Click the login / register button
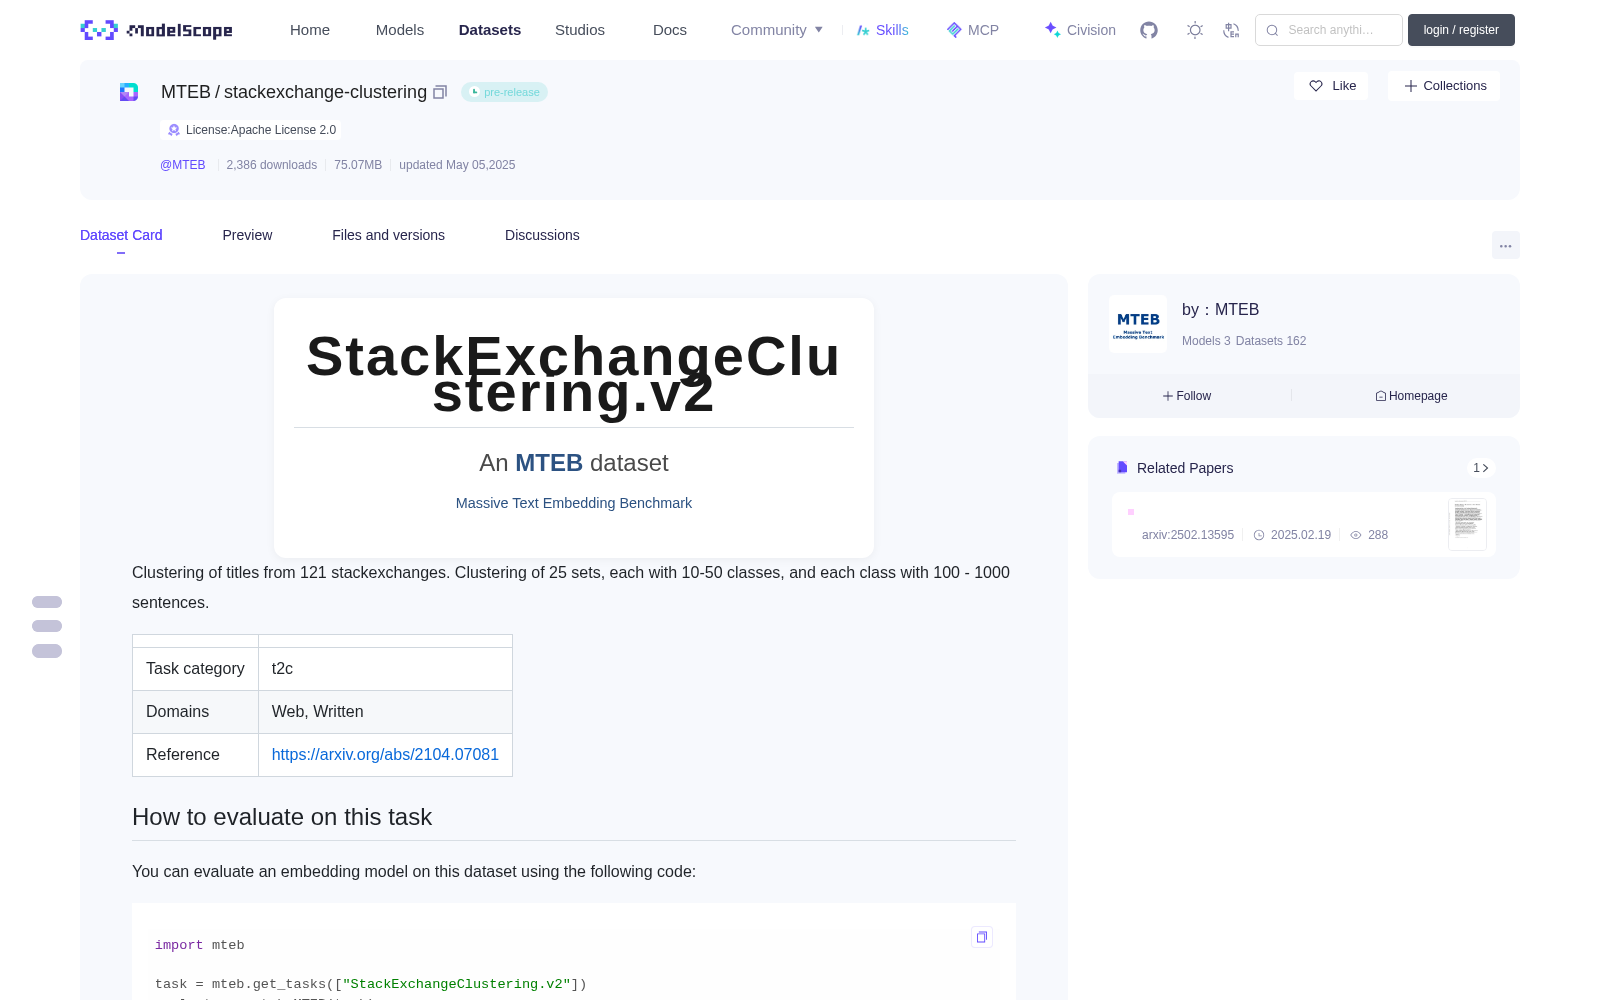This screenshot has width=1600, height=1000. coord(1461,30)
